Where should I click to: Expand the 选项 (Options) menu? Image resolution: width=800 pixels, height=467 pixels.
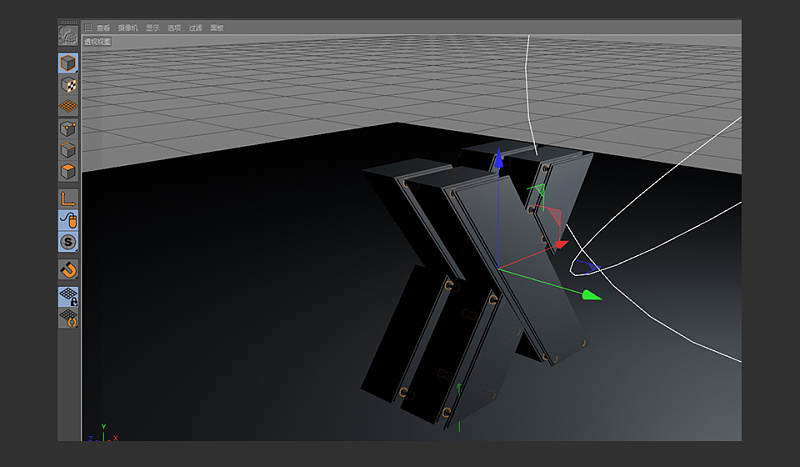(x=174, y=28)
